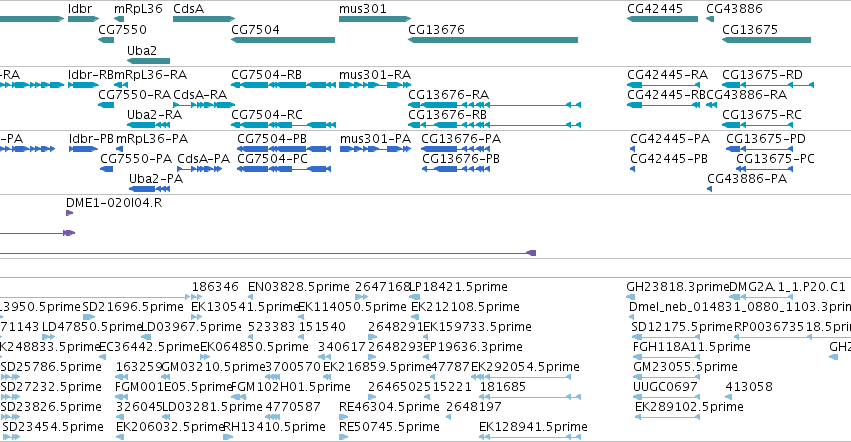Viewport: 851px width, 442px height.
Task: Select the CG13675-RD transcript
Action: coord(767,85)
